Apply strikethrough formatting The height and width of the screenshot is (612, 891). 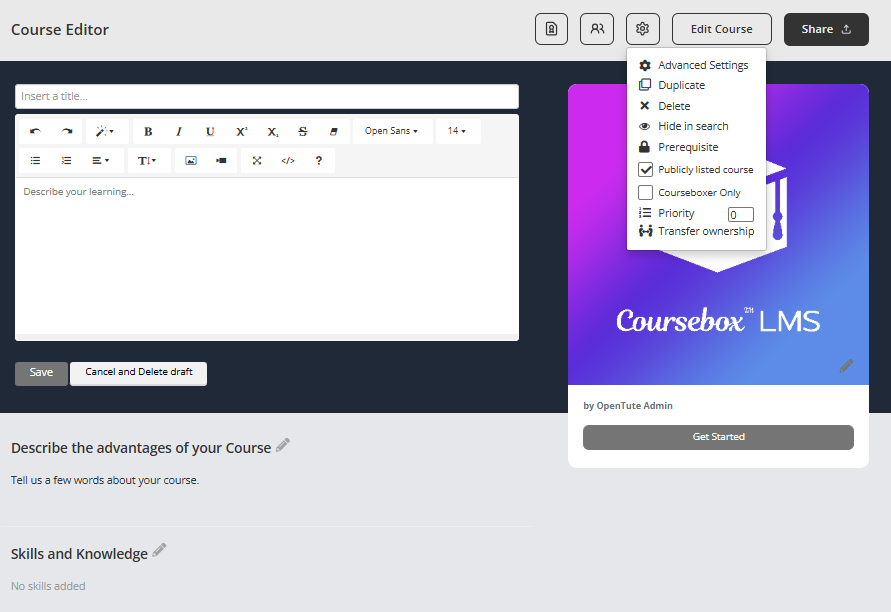(x=303, y=131)
